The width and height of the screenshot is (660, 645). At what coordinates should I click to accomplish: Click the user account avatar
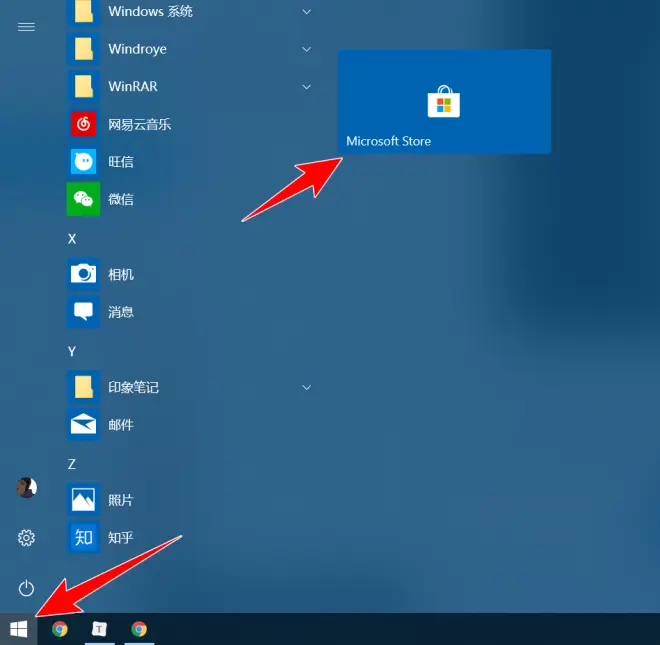click(x=26, y=488)
